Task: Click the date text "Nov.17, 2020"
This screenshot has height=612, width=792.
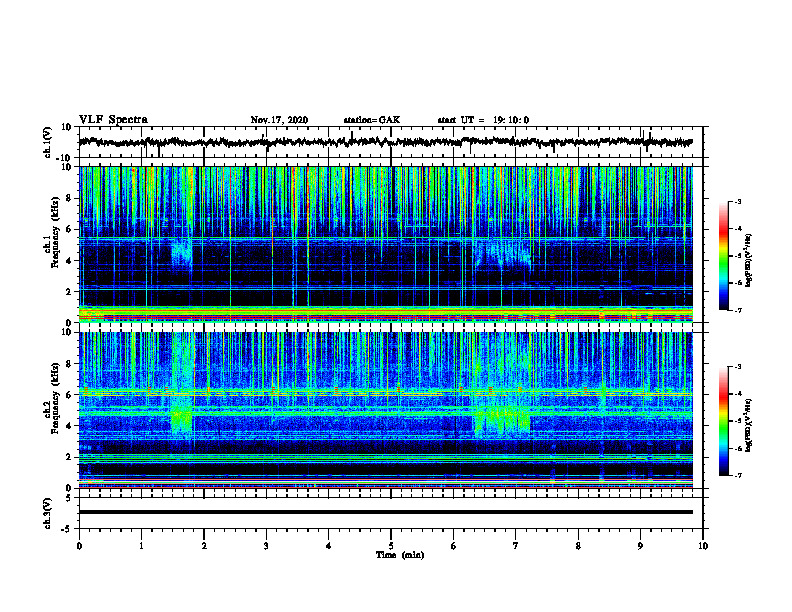Action: 279,120
